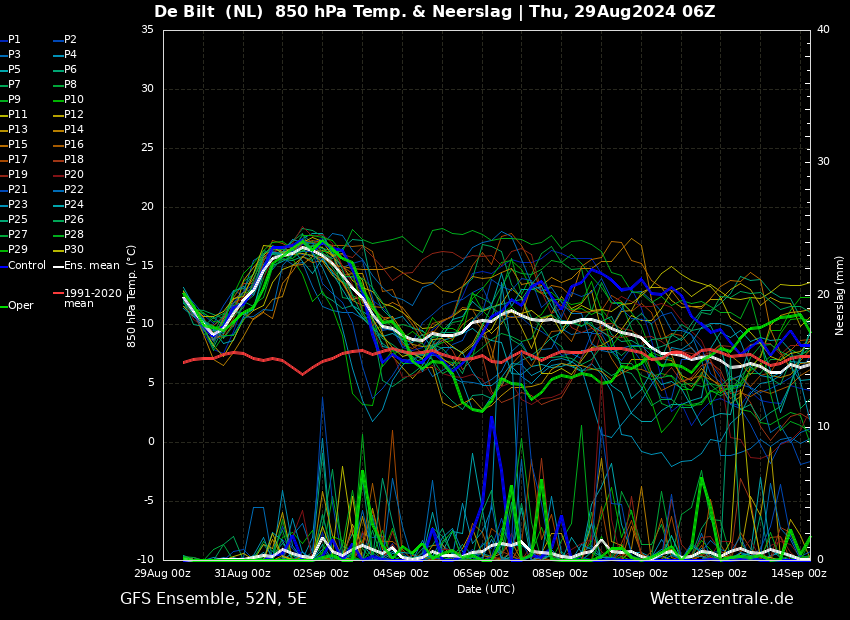Select the 06Sep 00z date tick

(x=481, y=574)
